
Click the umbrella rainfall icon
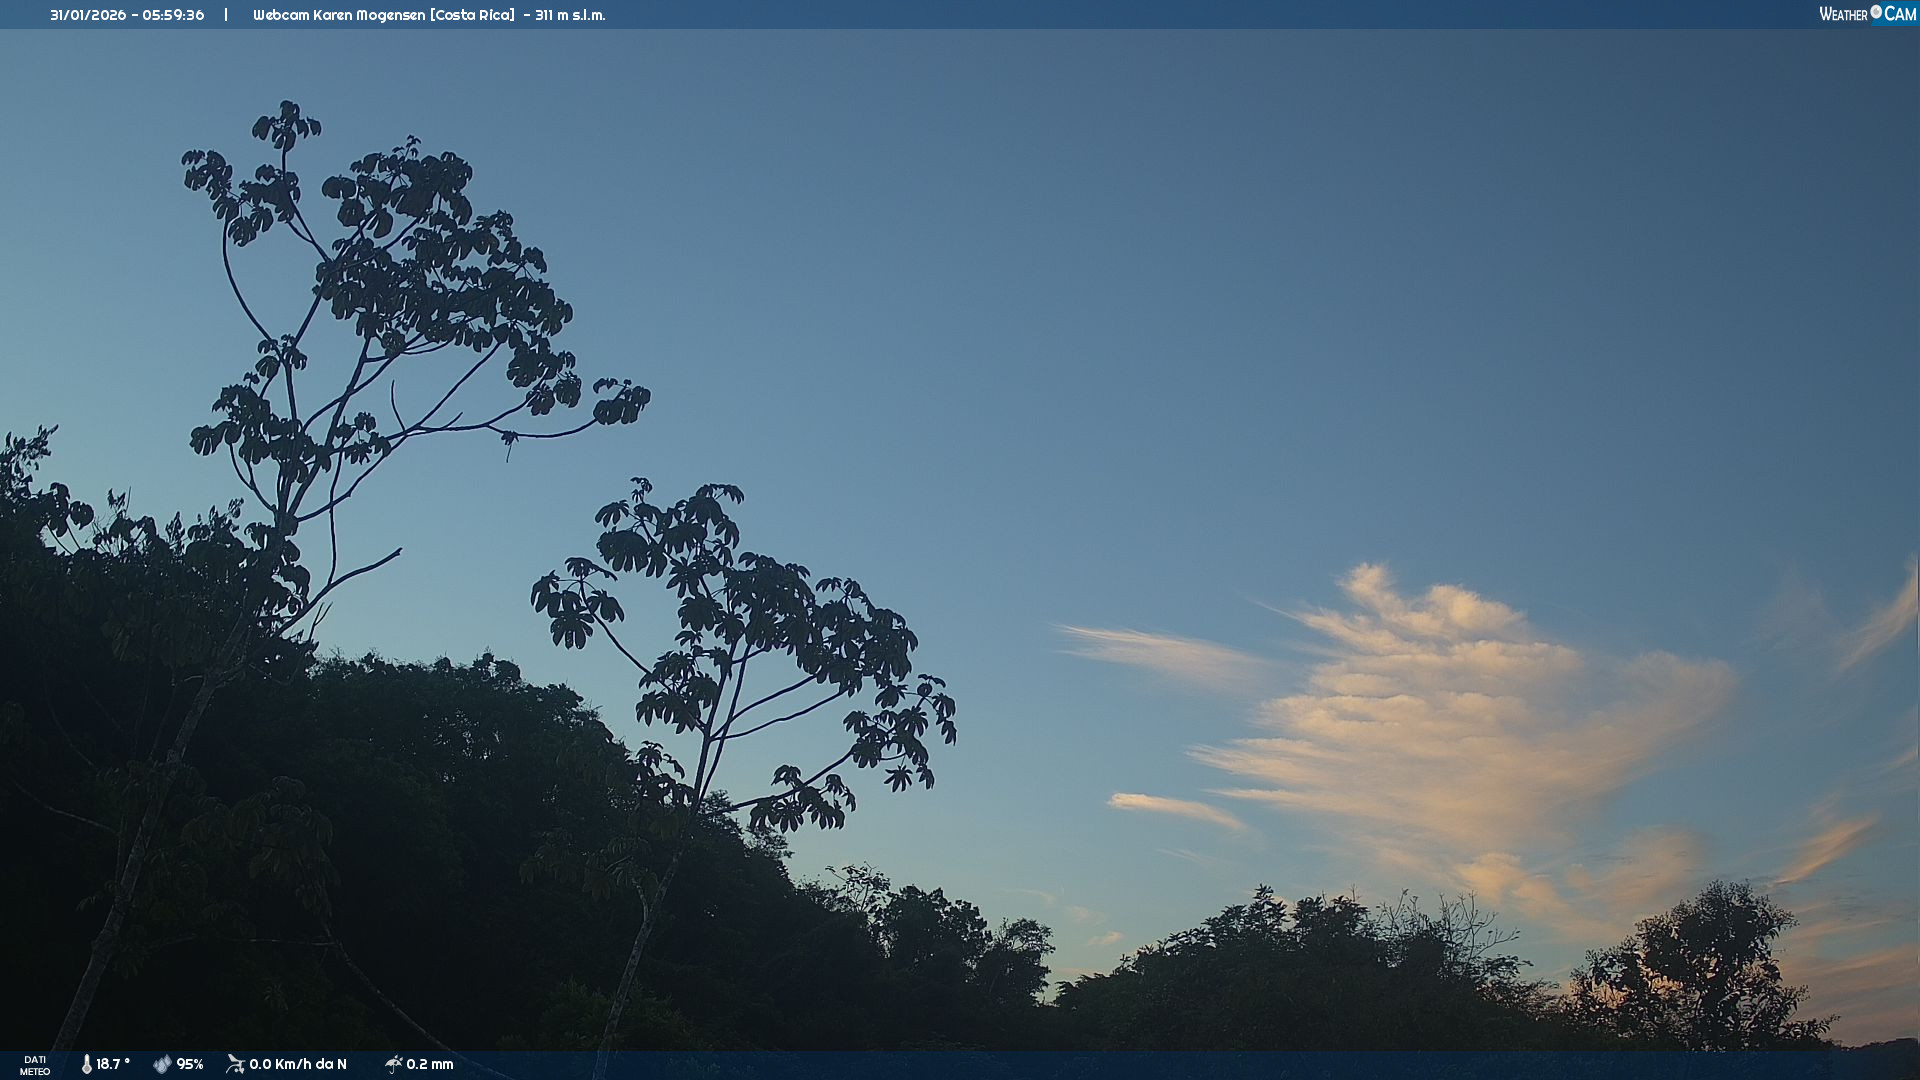pos(393,1064)
